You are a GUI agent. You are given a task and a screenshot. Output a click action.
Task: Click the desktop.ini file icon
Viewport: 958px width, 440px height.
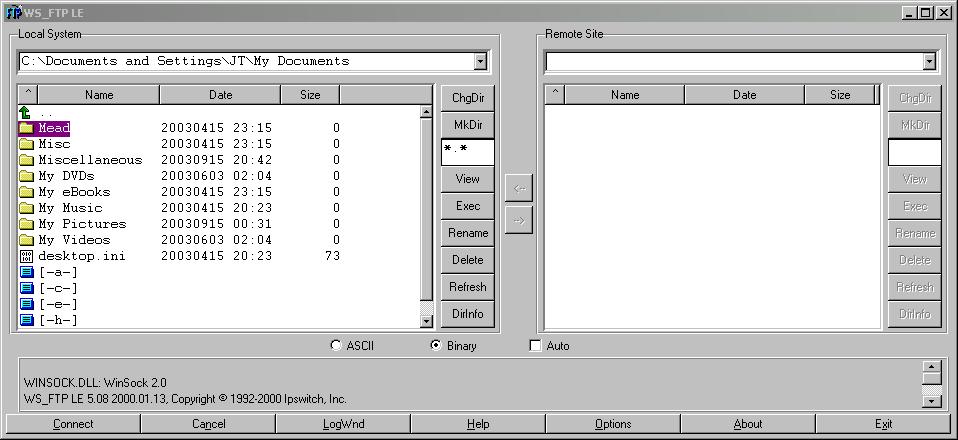pos(26,256)
